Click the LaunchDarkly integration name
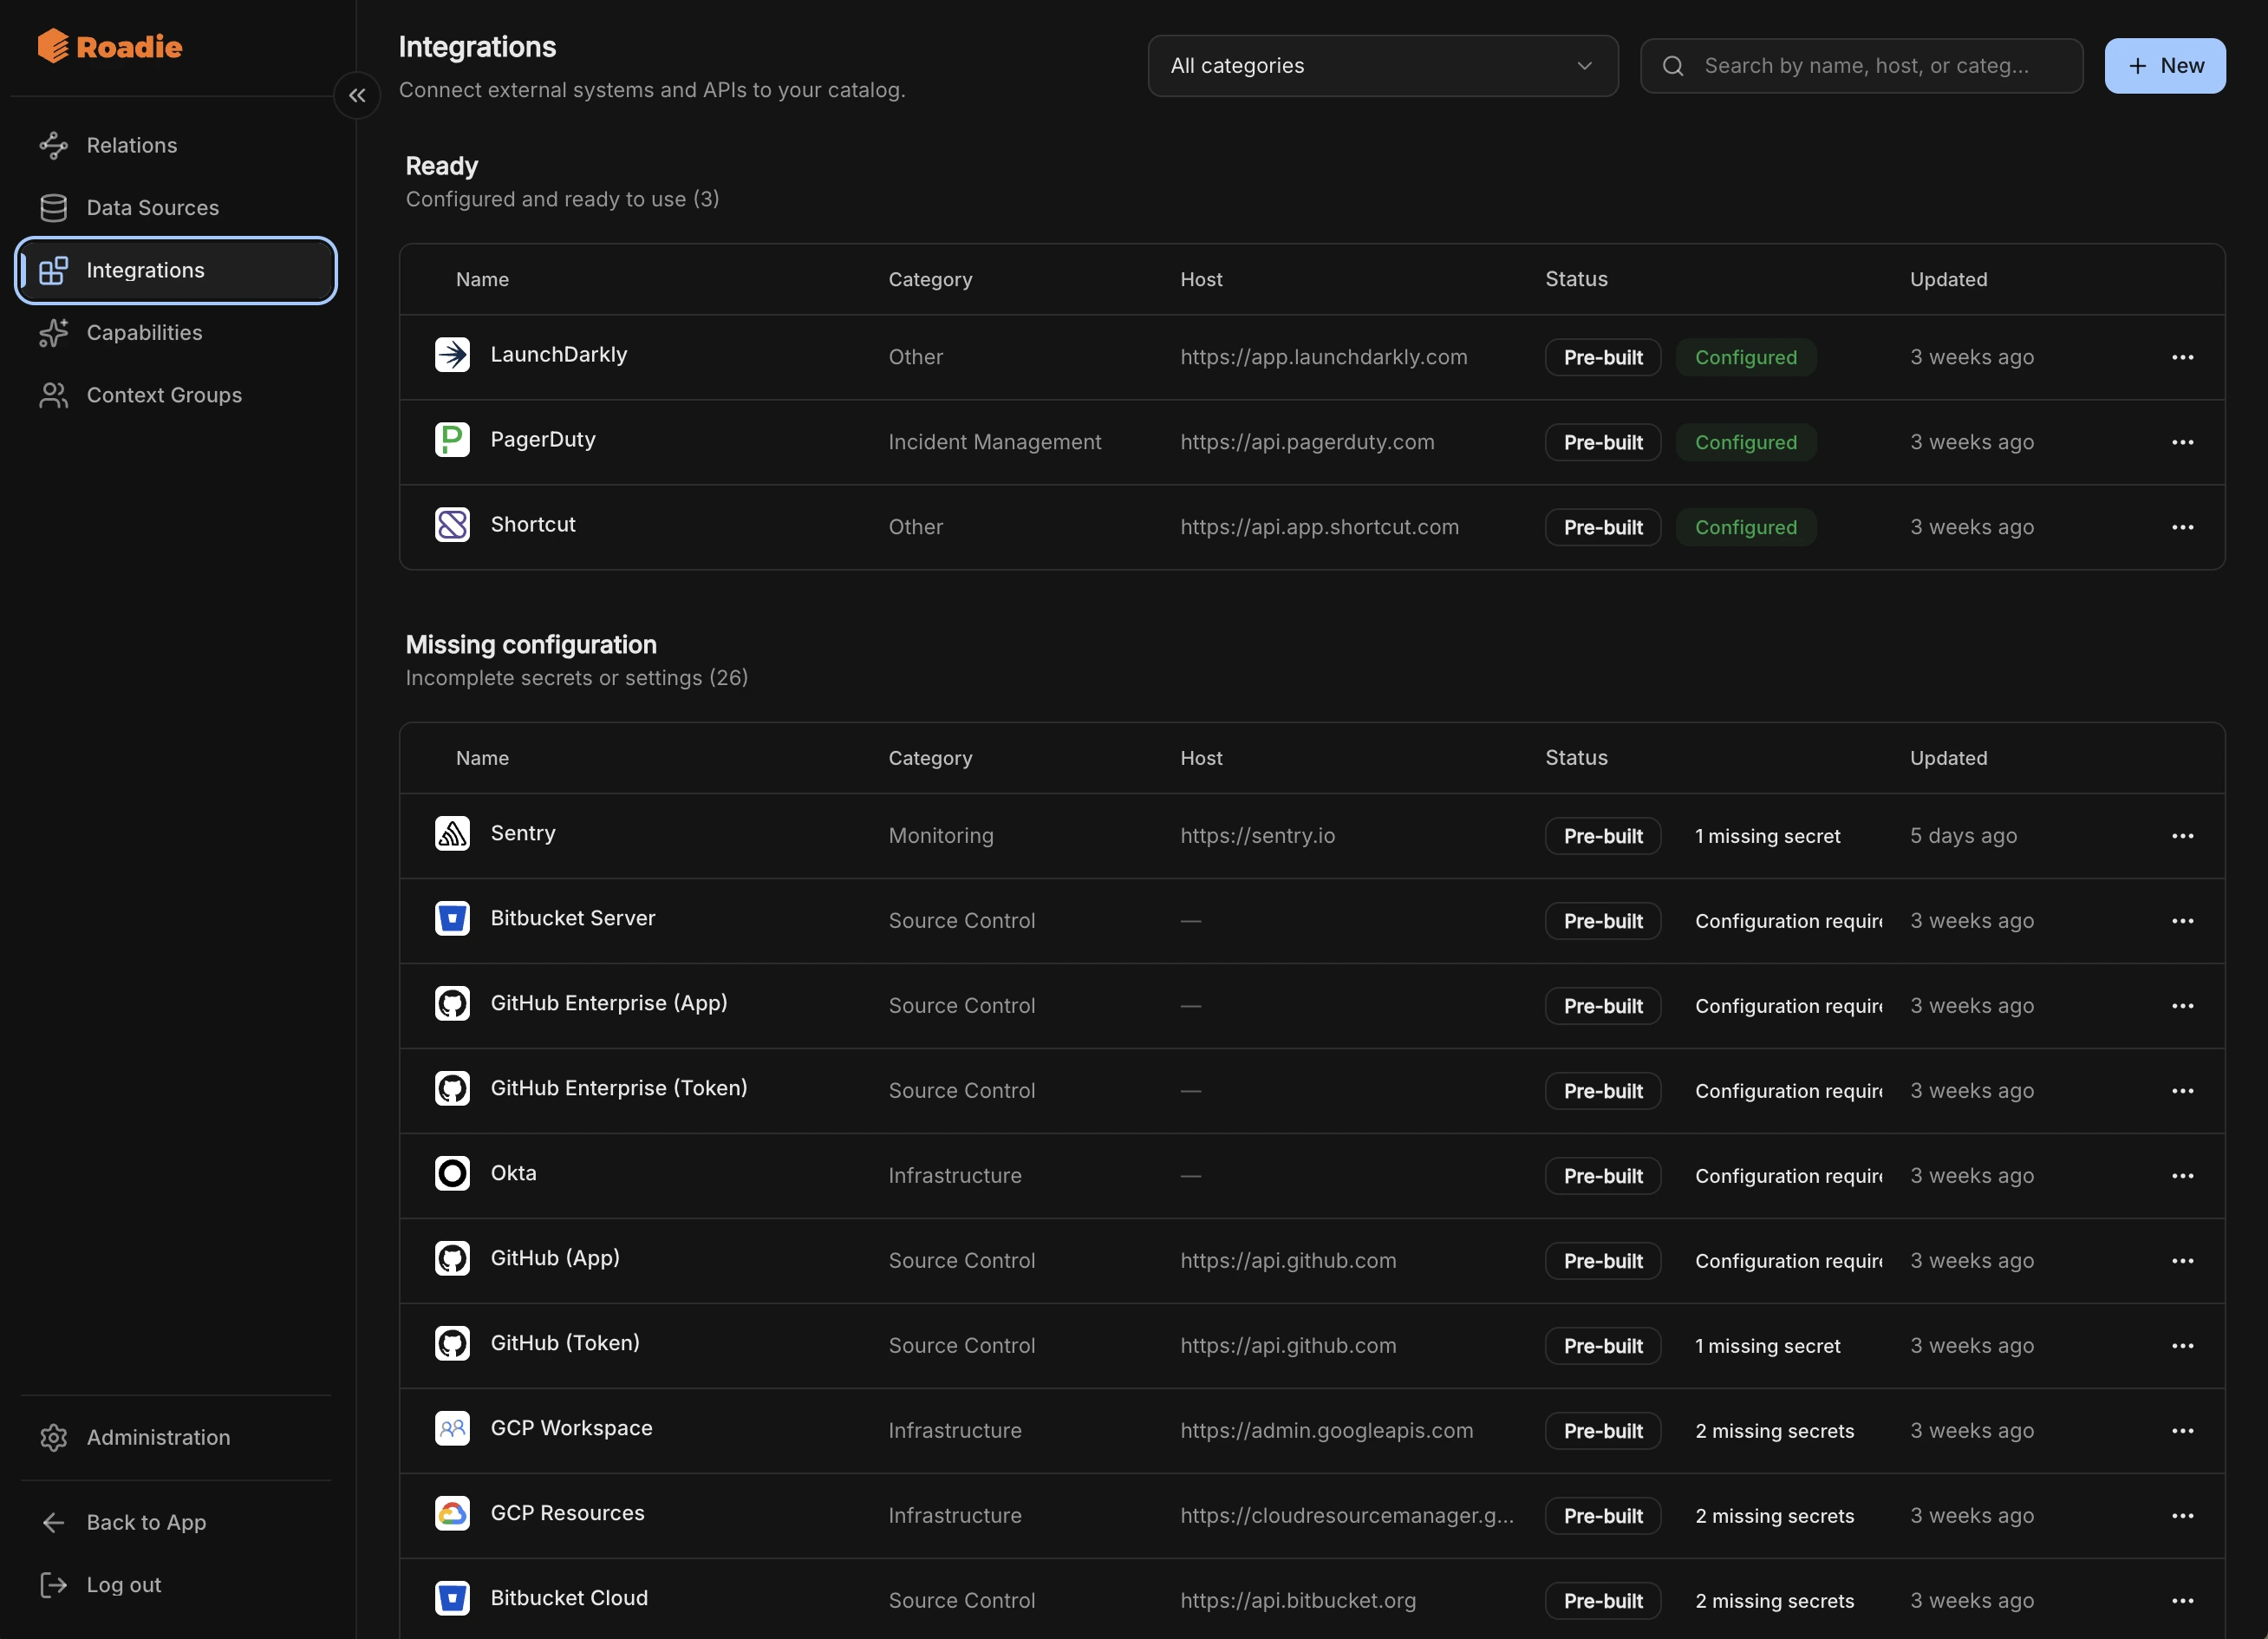Image resolution: width=2268 pixels, height=1639 pixels. tap(558, 355)
